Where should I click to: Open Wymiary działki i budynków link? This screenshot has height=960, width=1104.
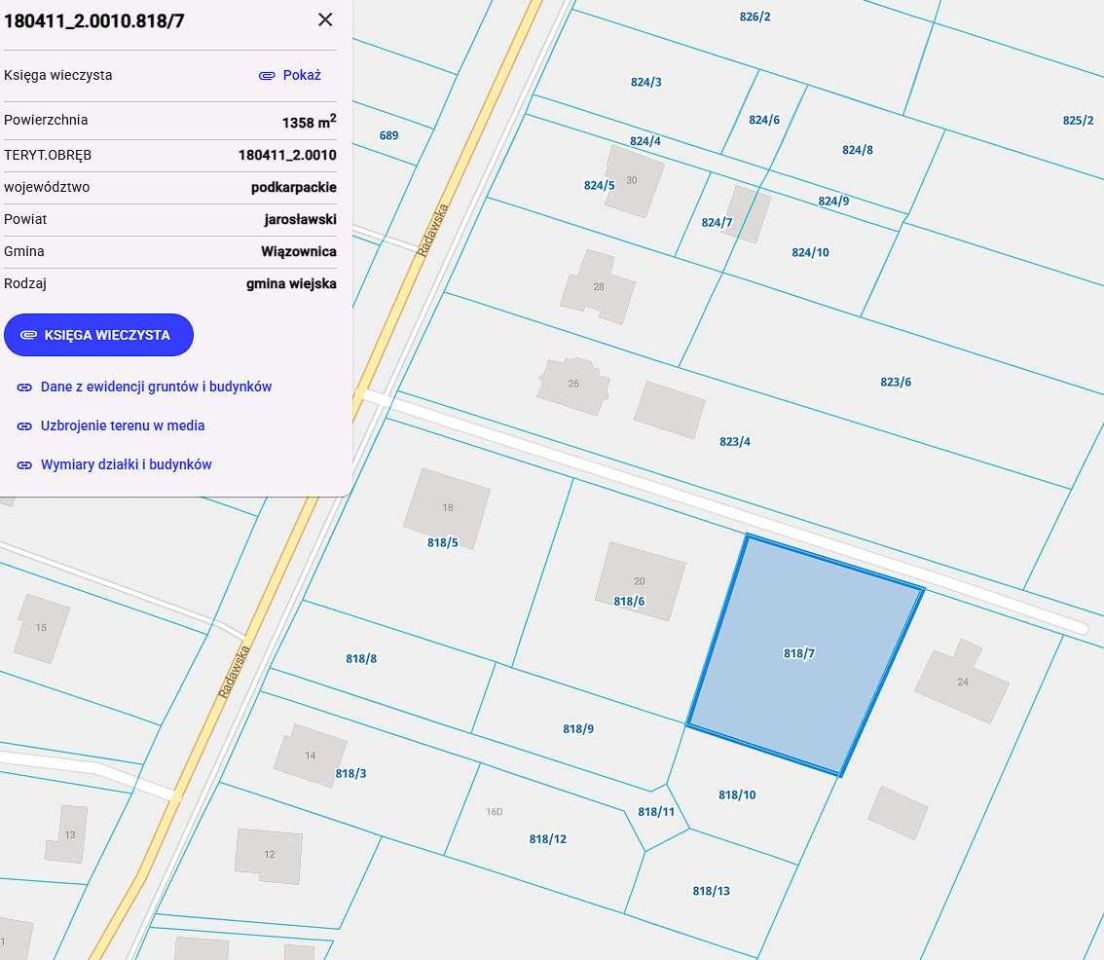click(x=126, y=464)
